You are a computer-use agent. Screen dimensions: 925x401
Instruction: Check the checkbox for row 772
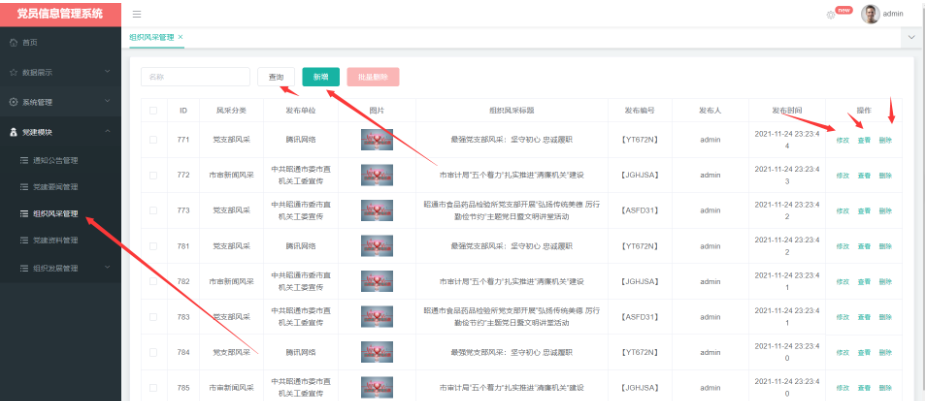tap(153, 175)
